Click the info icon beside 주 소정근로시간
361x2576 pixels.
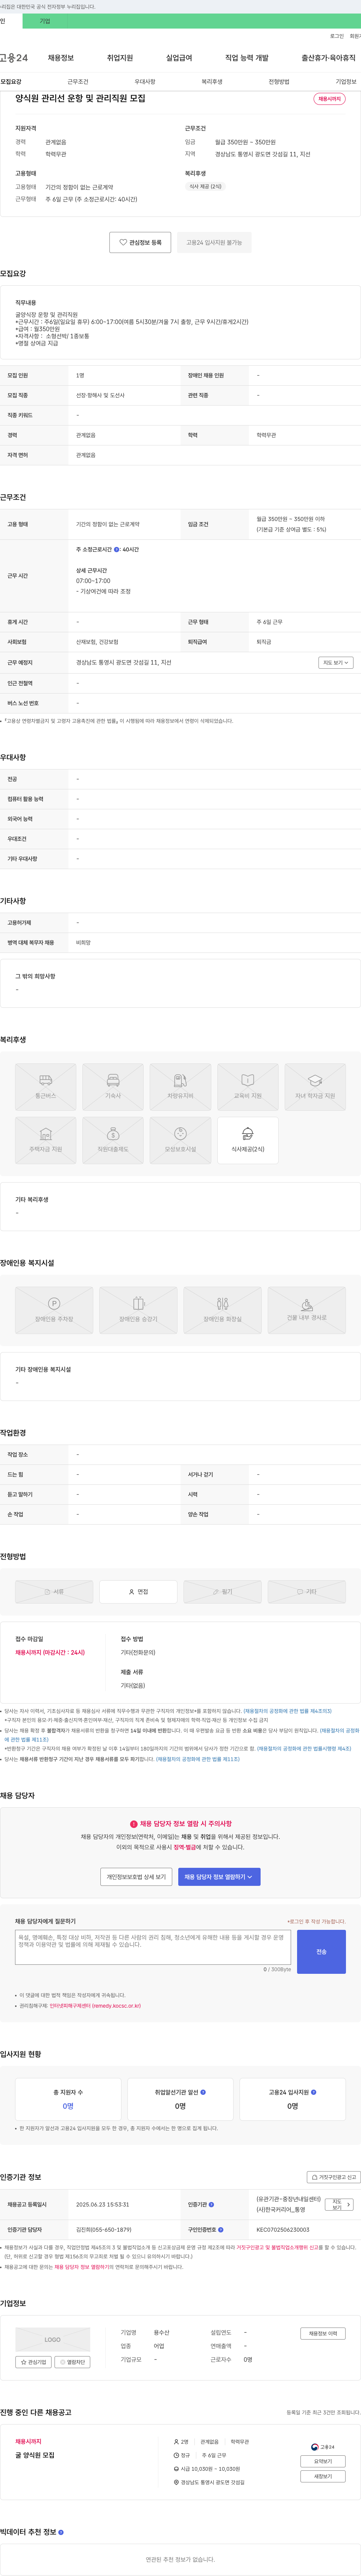point(117,549)
